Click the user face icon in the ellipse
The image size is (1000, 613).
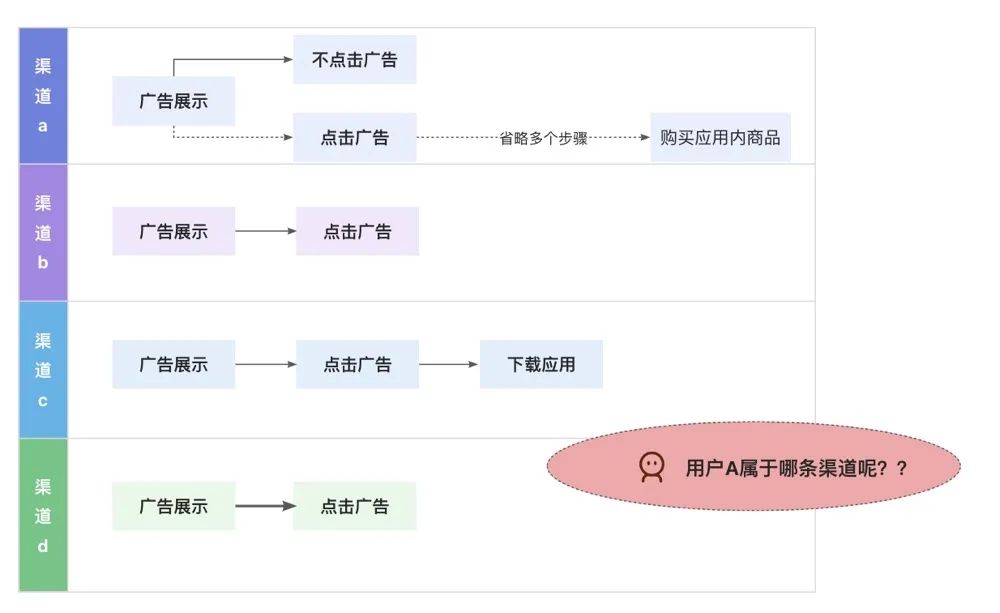[x=652, y=467]
